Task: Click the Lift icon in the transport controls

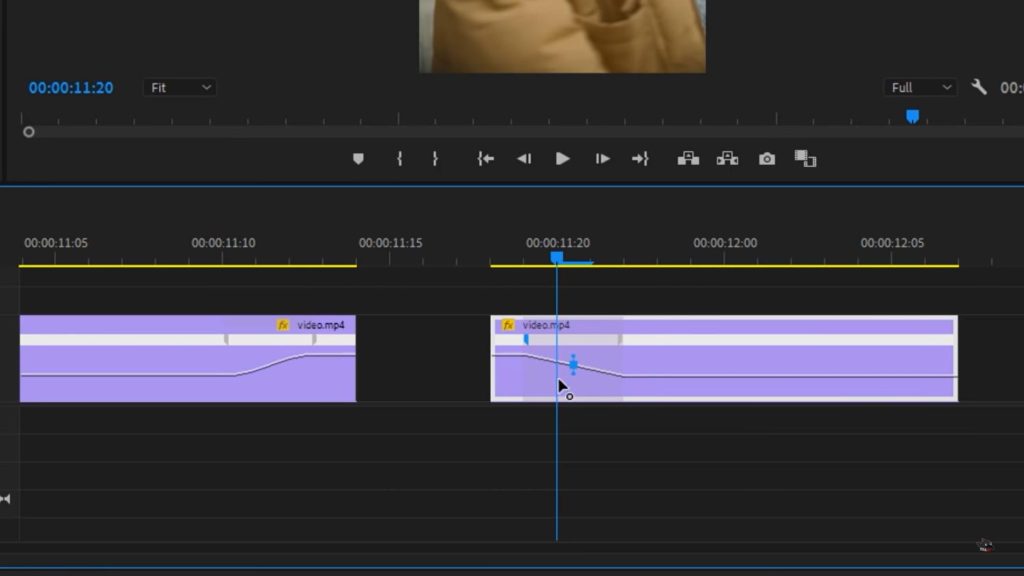Action: coord(689,158)
